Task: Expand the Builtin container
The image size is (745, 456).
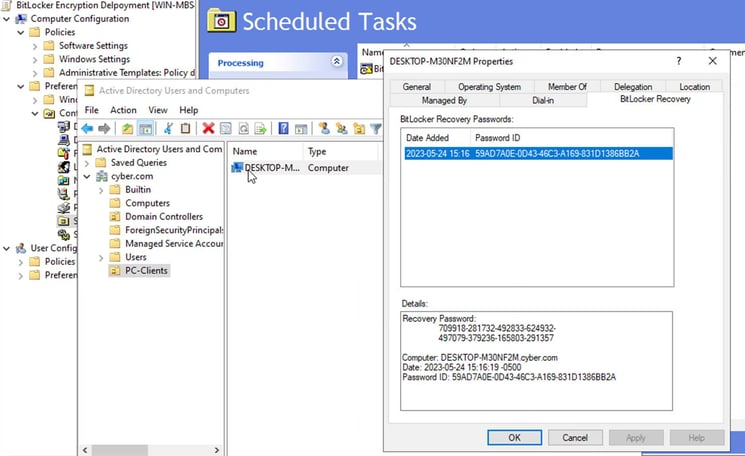Action: (x=101, y=190)
